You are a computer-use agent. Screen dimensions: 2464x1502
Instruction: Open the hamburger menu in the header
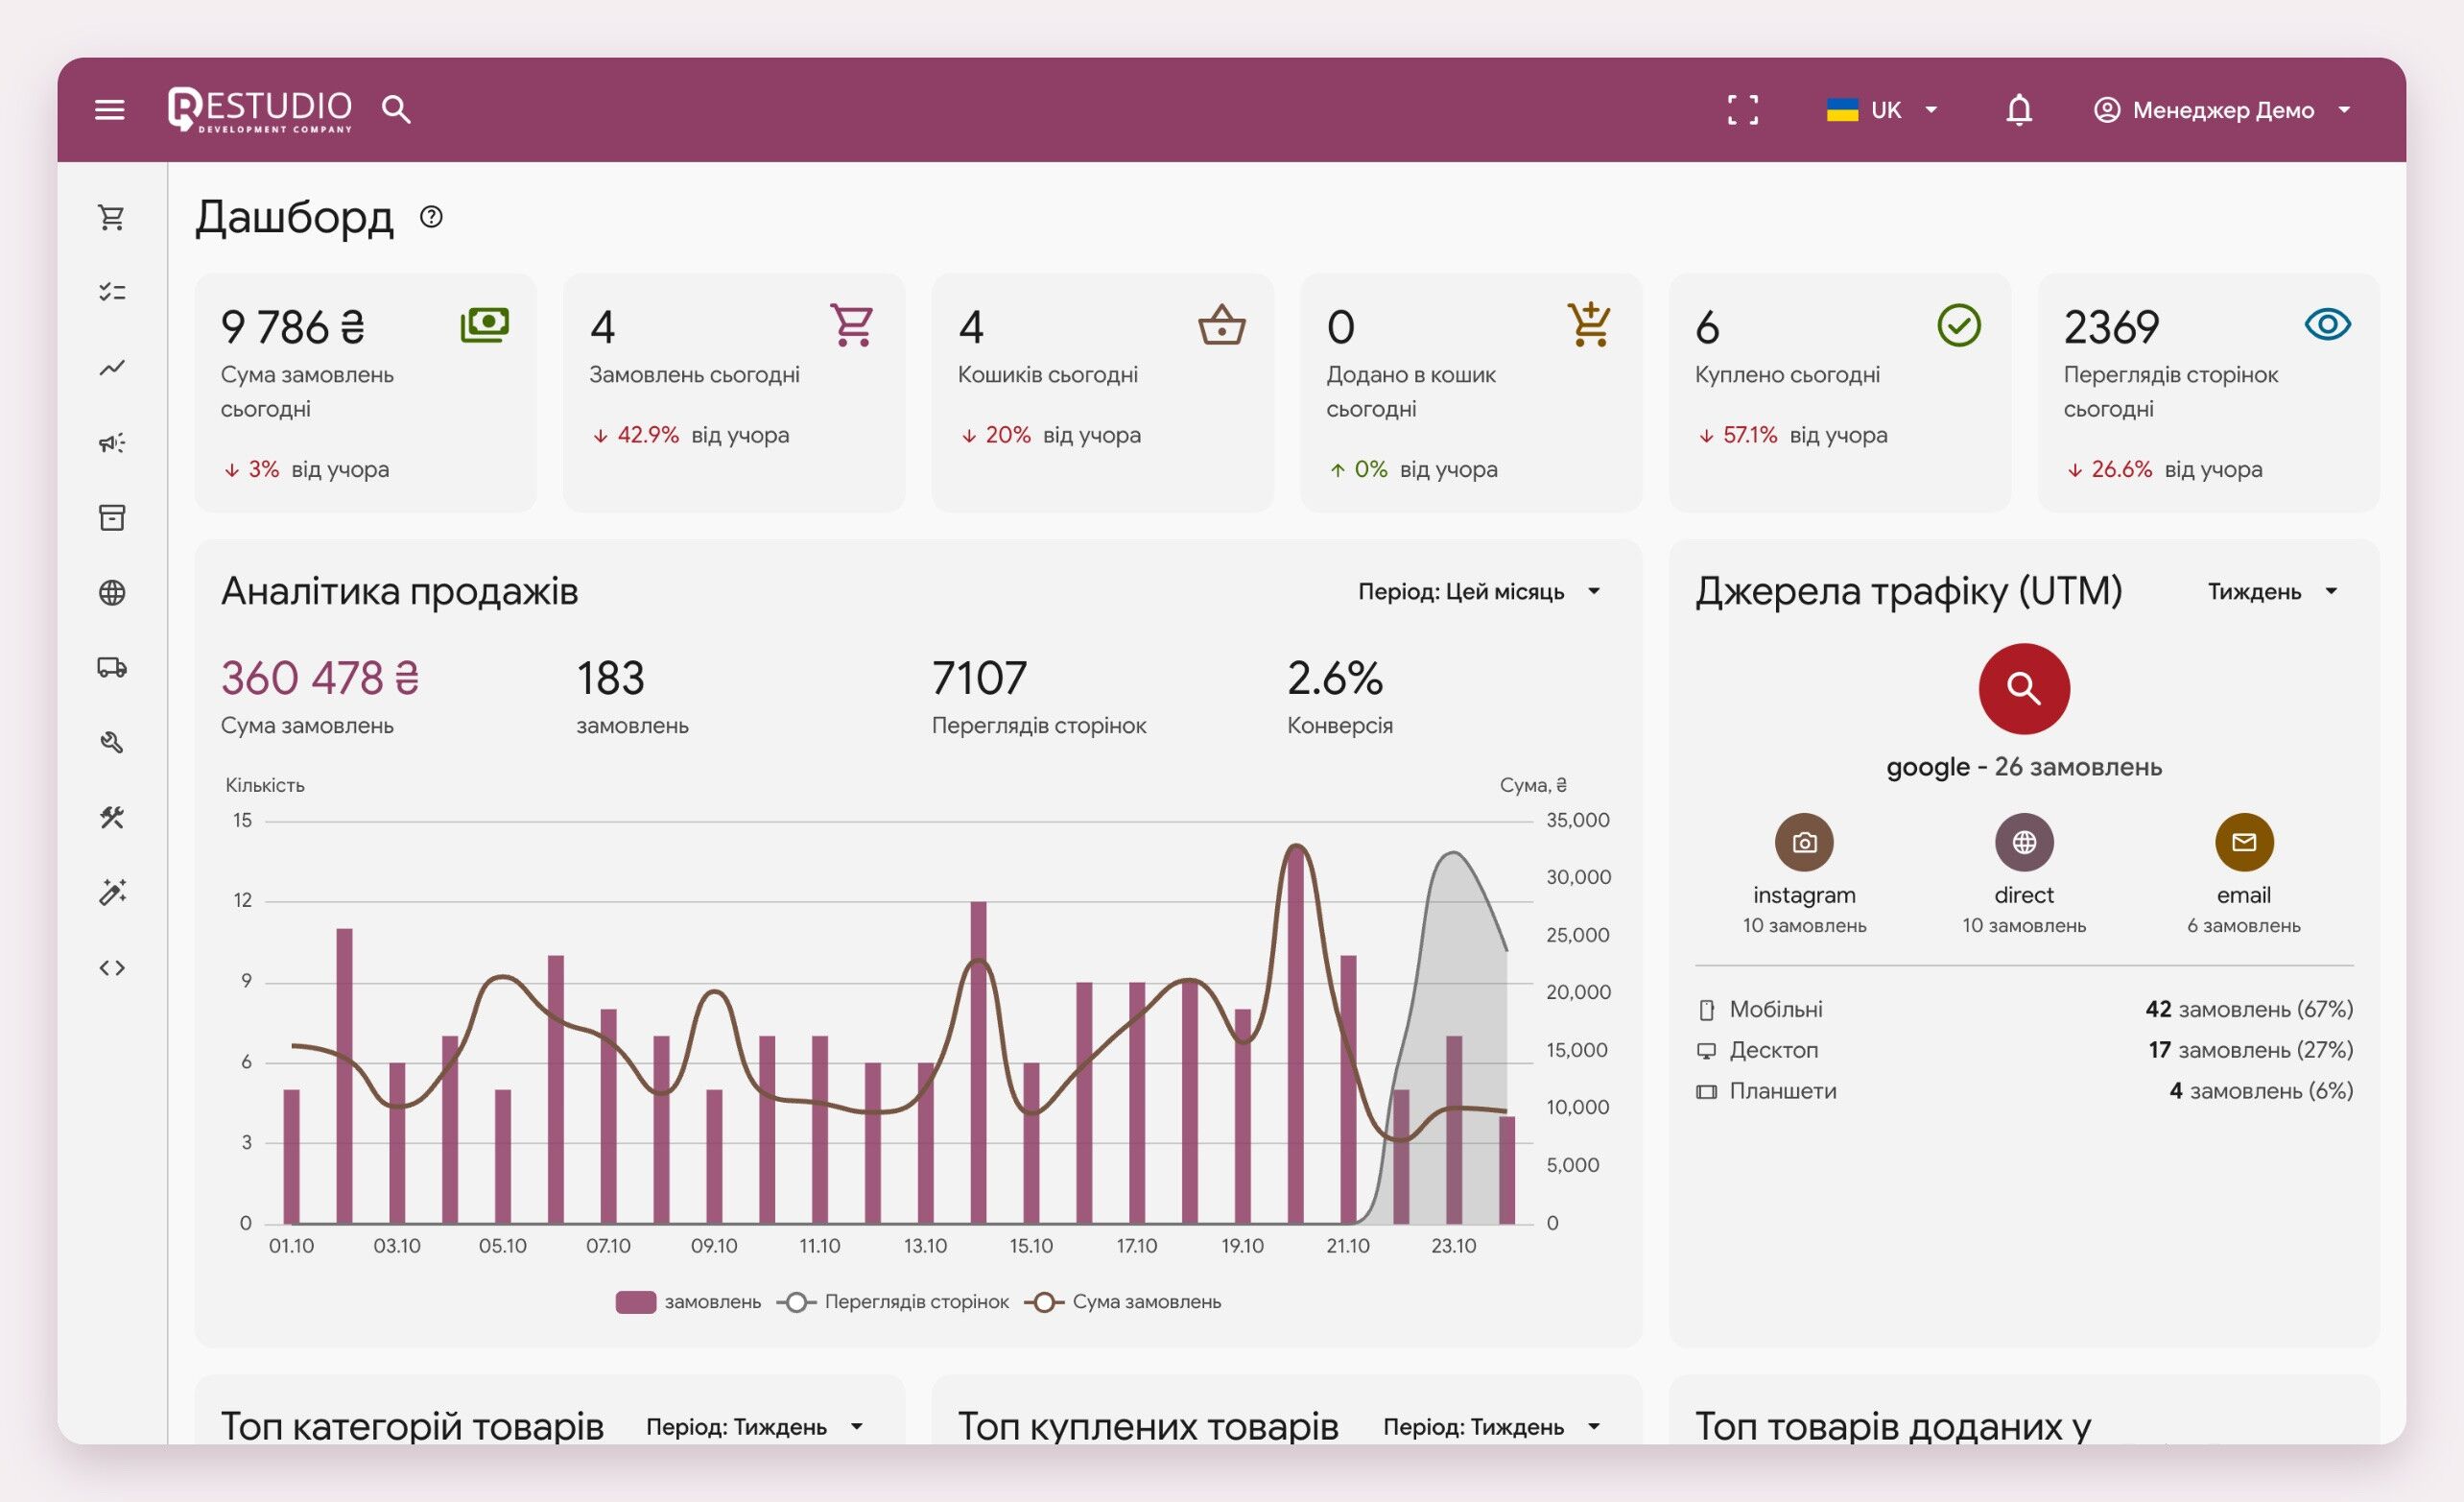(110, 109)
